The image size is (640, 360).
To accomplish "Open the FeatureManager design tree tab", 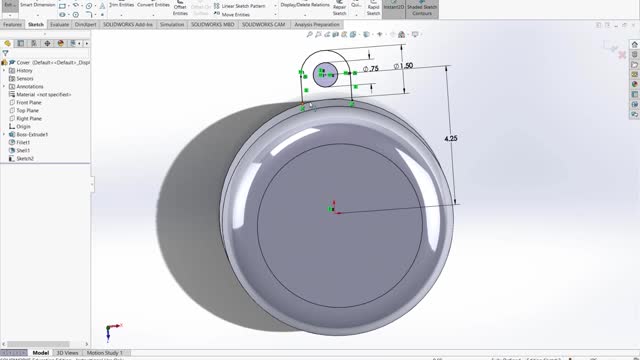I will coord(7,43).
